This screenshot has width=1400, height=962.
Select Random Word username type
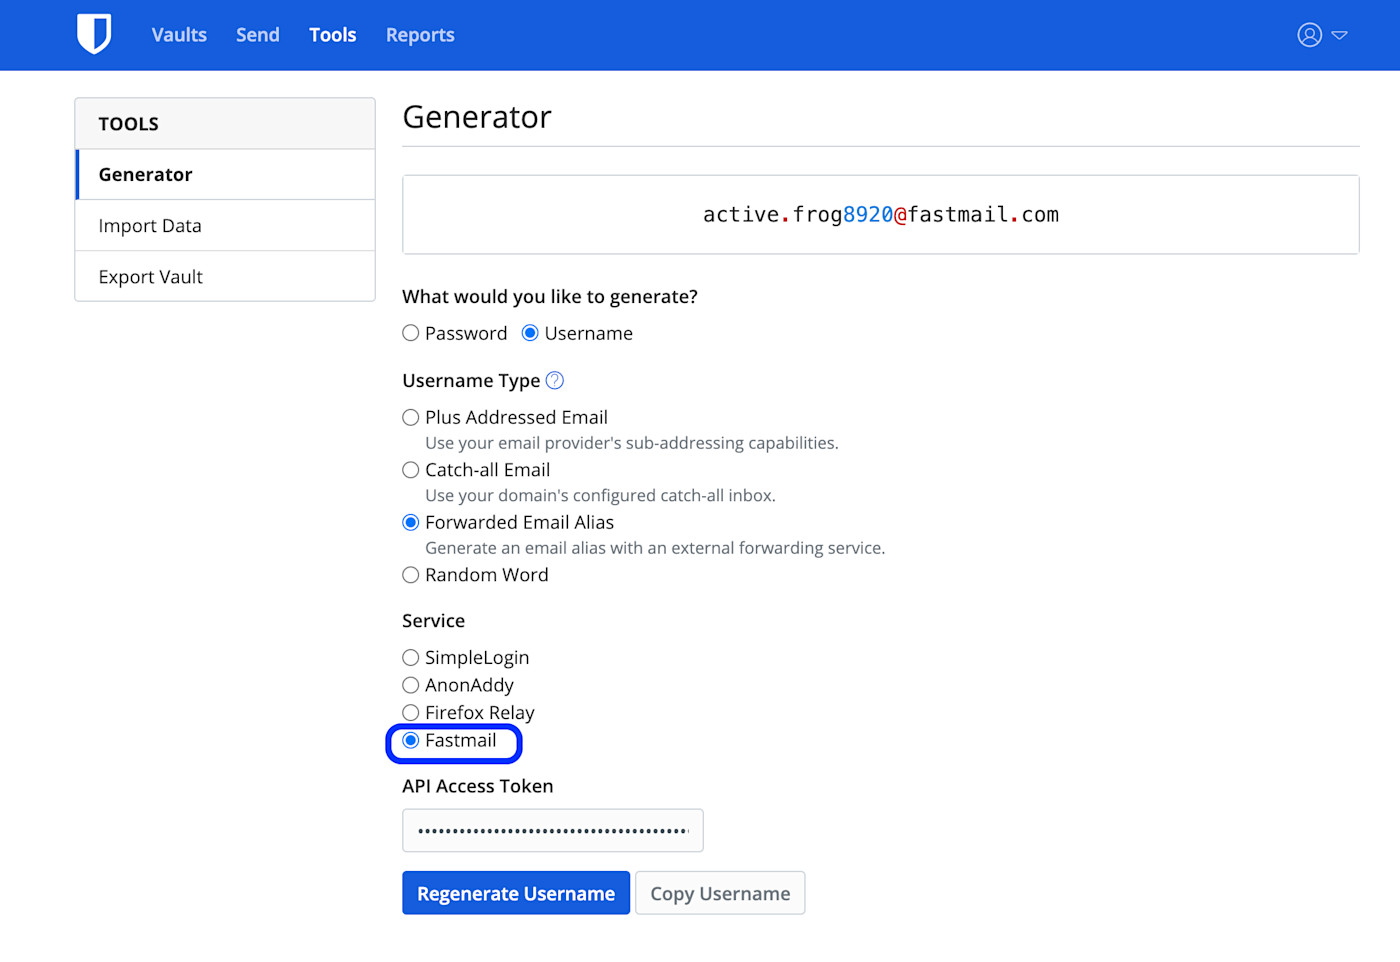411,575
